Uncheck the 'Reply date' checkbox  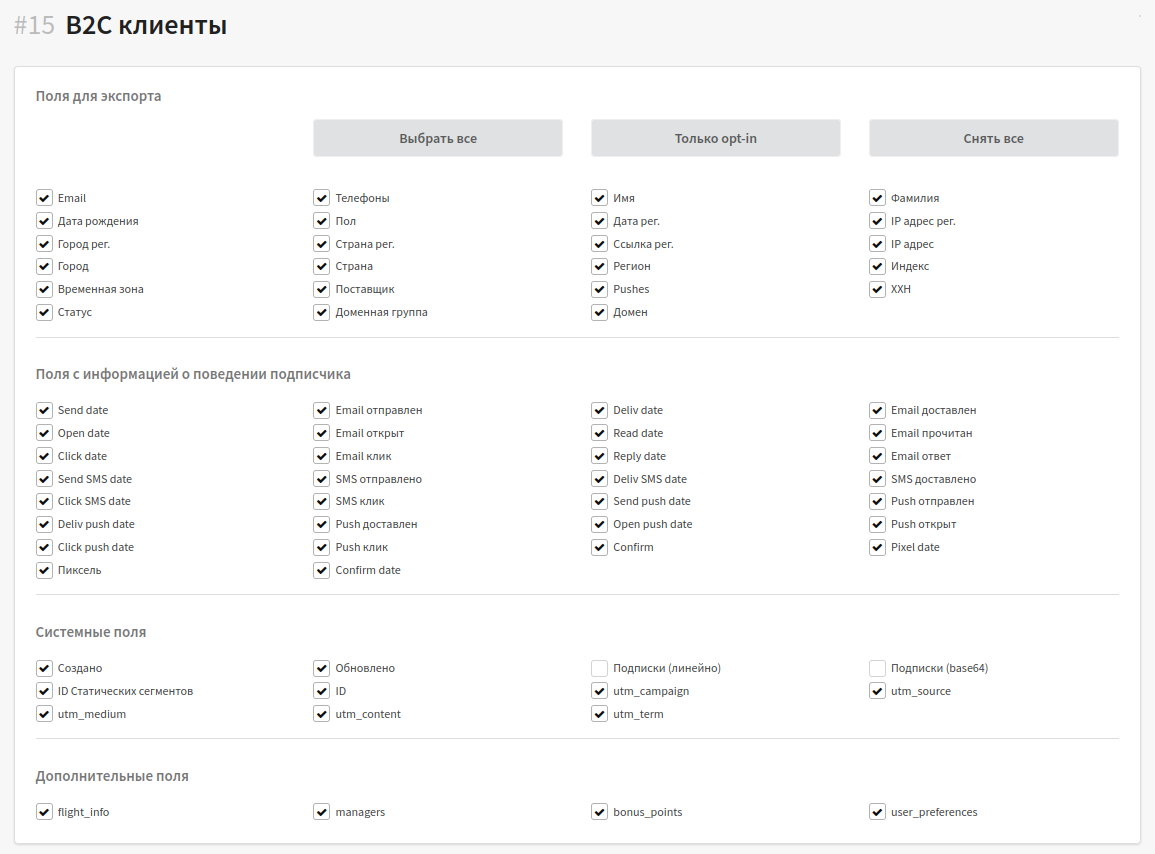point(599,456)
